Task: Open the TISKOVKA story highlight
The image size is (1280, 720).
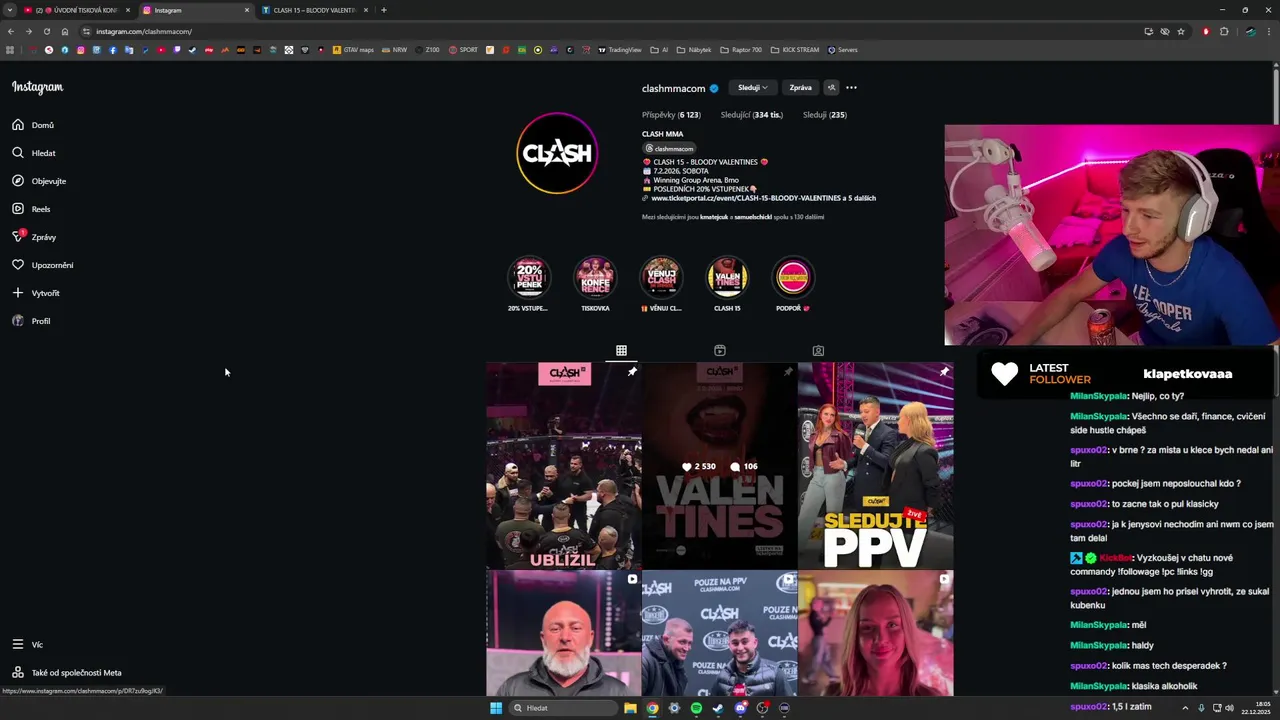Action: click(595, 278)
